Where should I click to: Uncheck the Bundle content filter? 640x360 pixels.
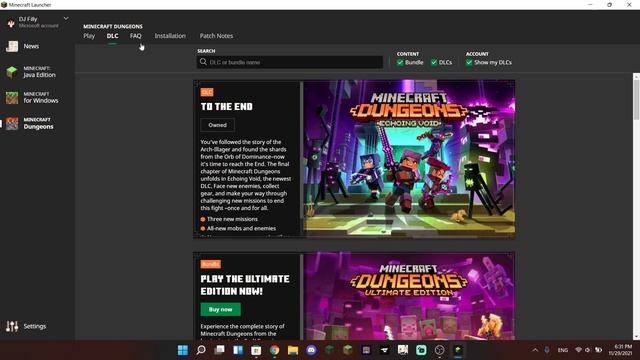[x=400, y=62]
